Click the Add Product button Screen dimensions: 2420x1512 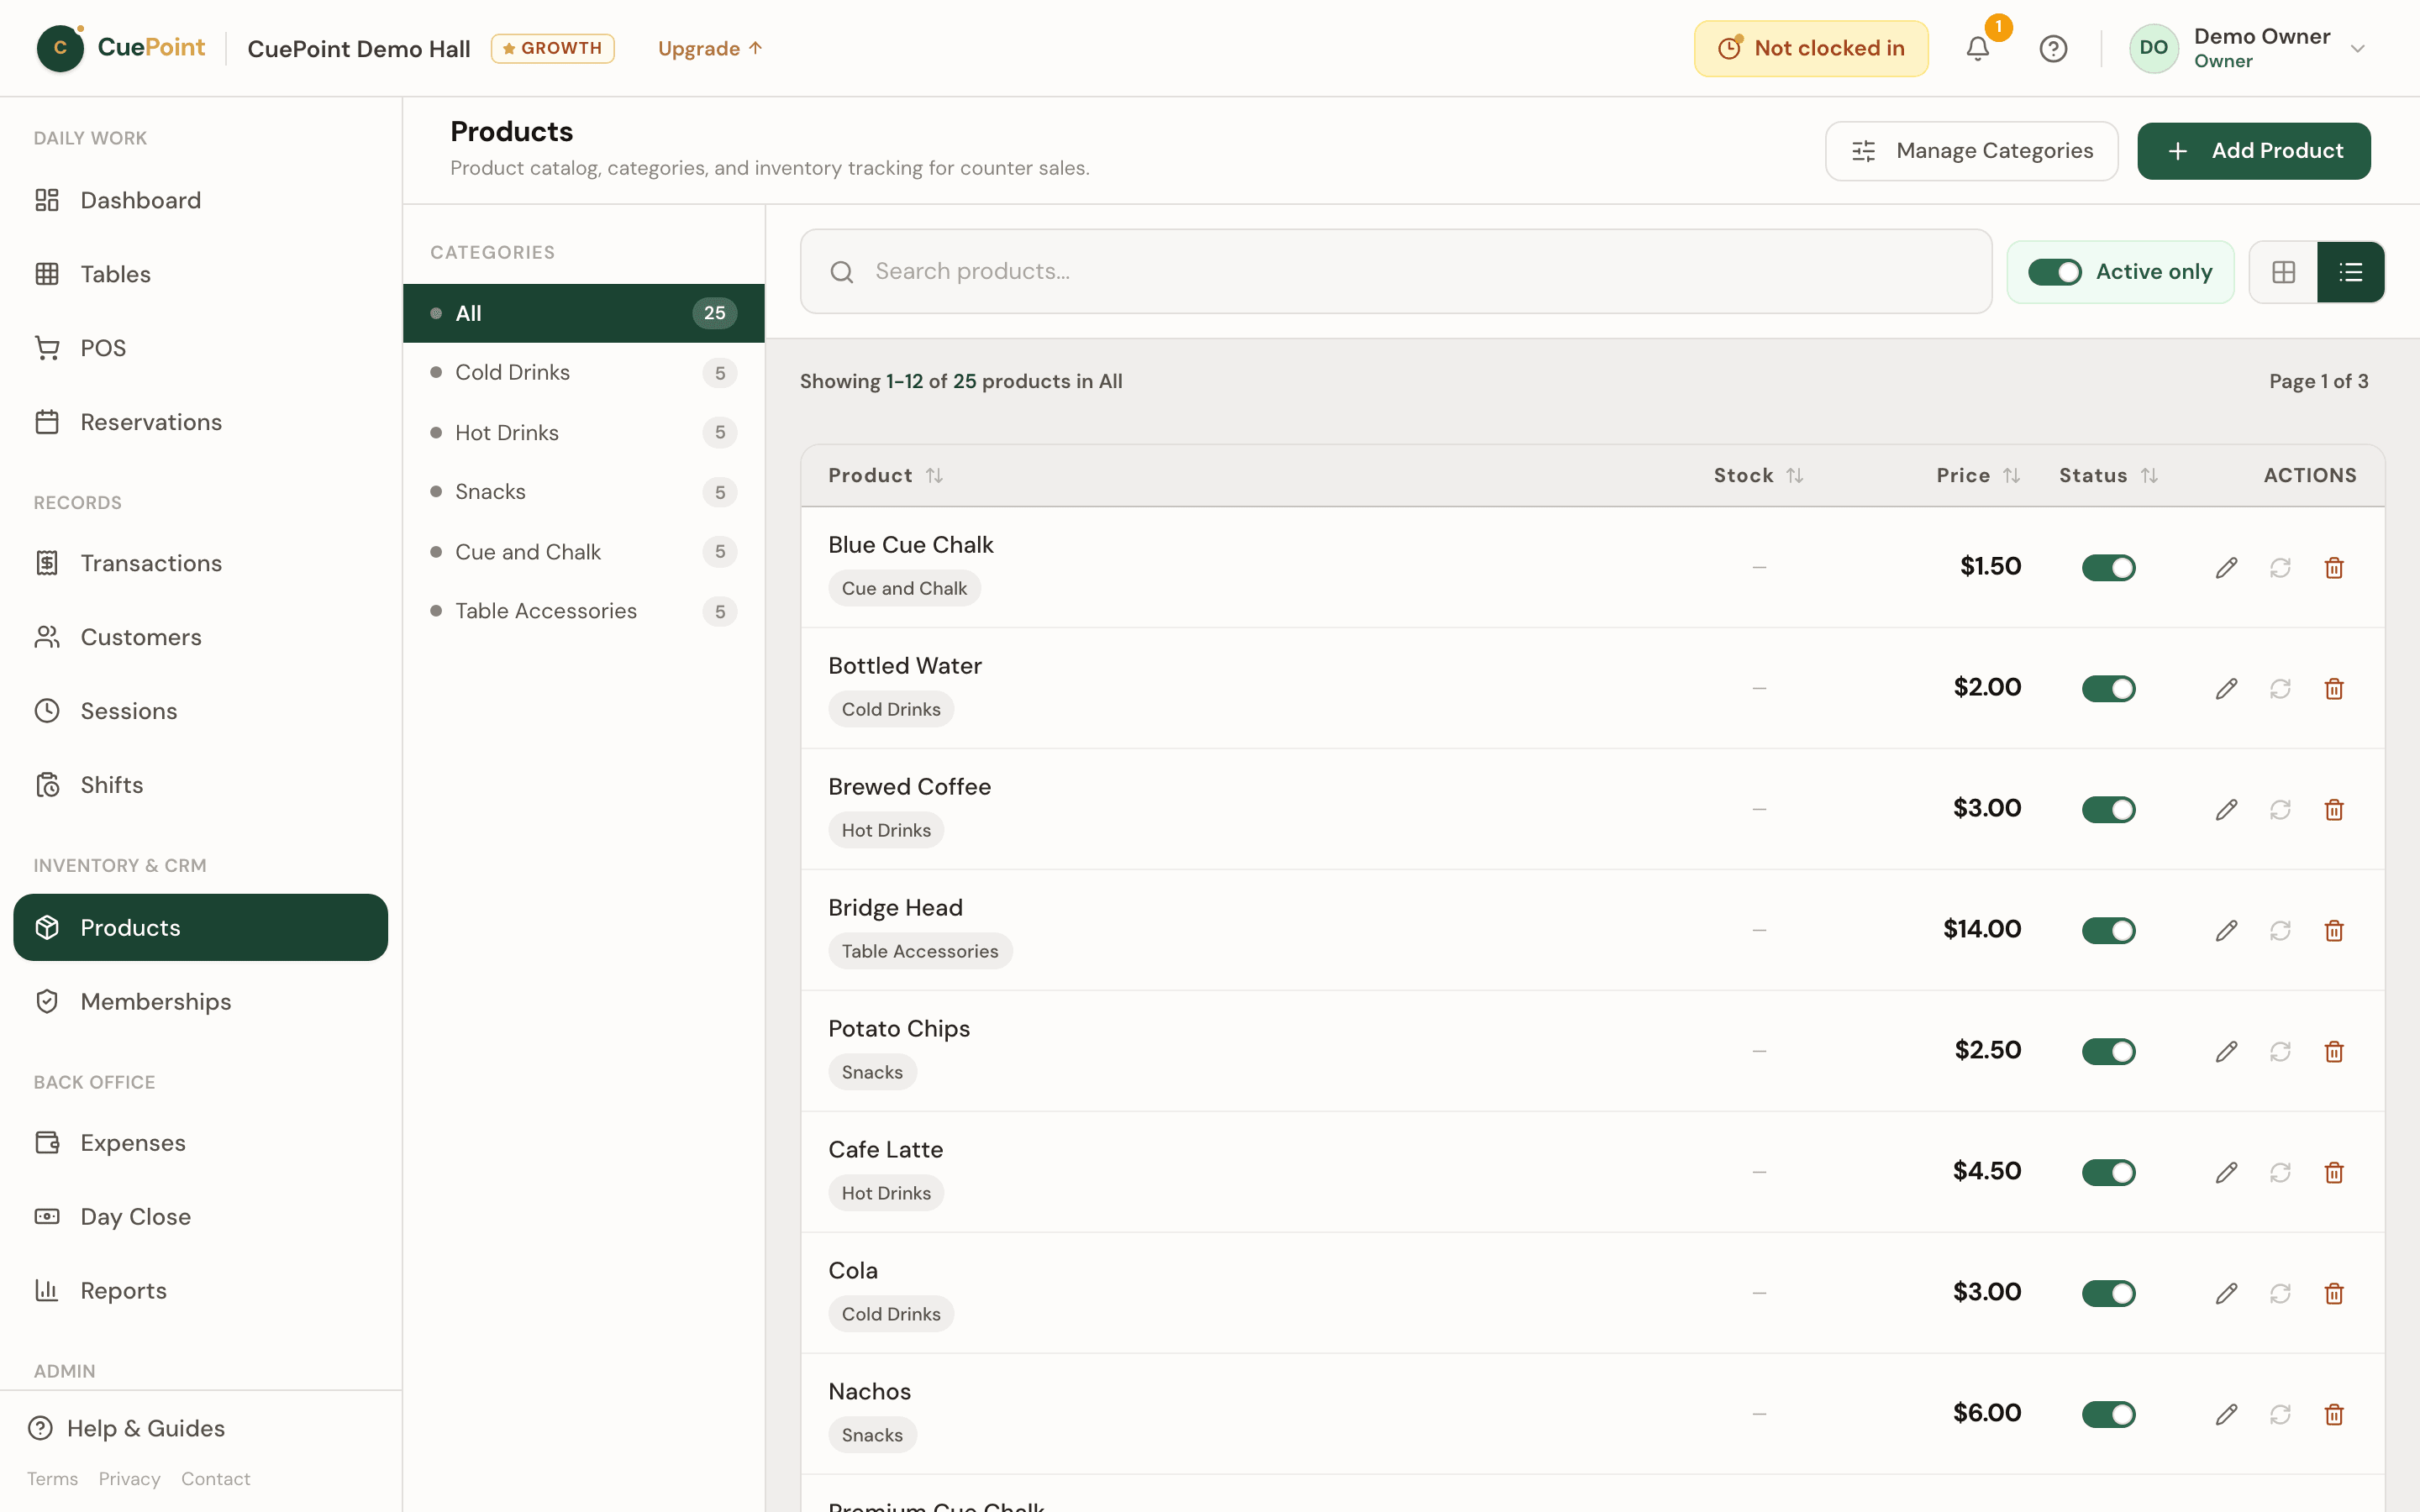click(2254, 151)
